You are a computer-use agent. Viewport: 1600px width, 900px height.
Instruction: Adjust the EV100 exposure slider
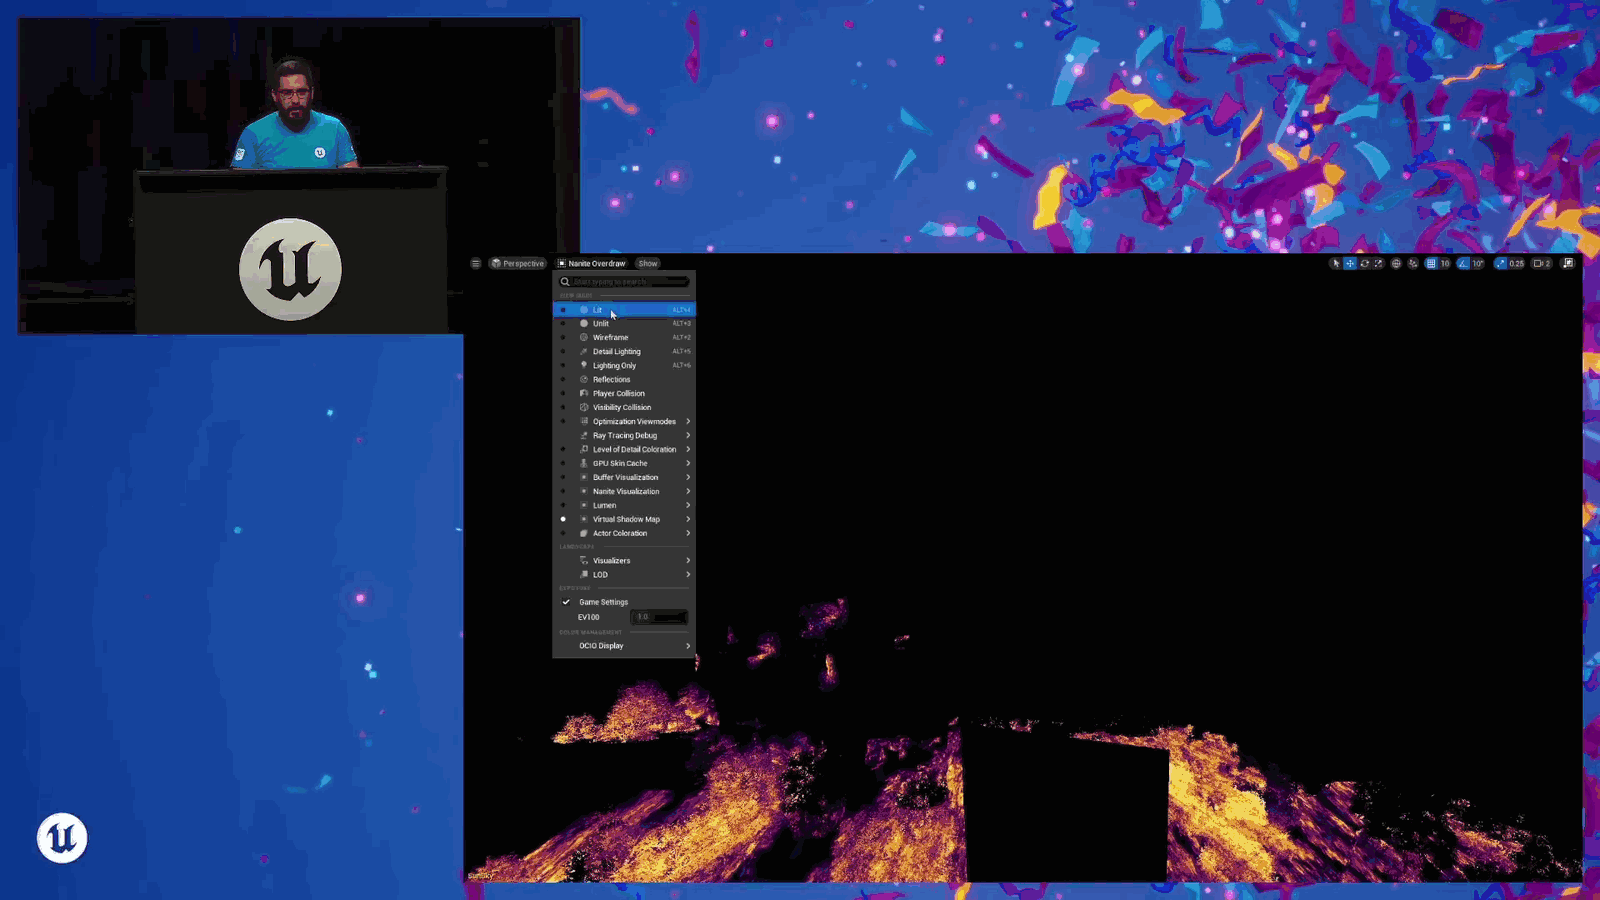659,617
